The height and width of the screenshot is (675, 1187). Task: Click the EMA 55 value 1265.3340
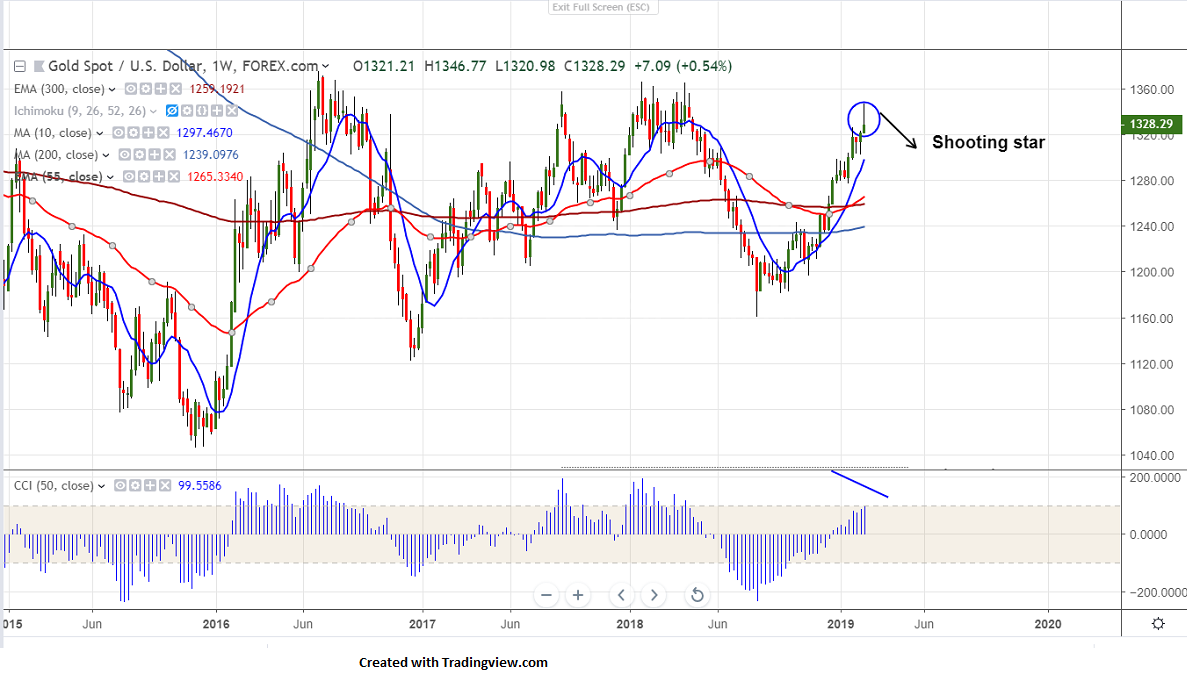215,177
